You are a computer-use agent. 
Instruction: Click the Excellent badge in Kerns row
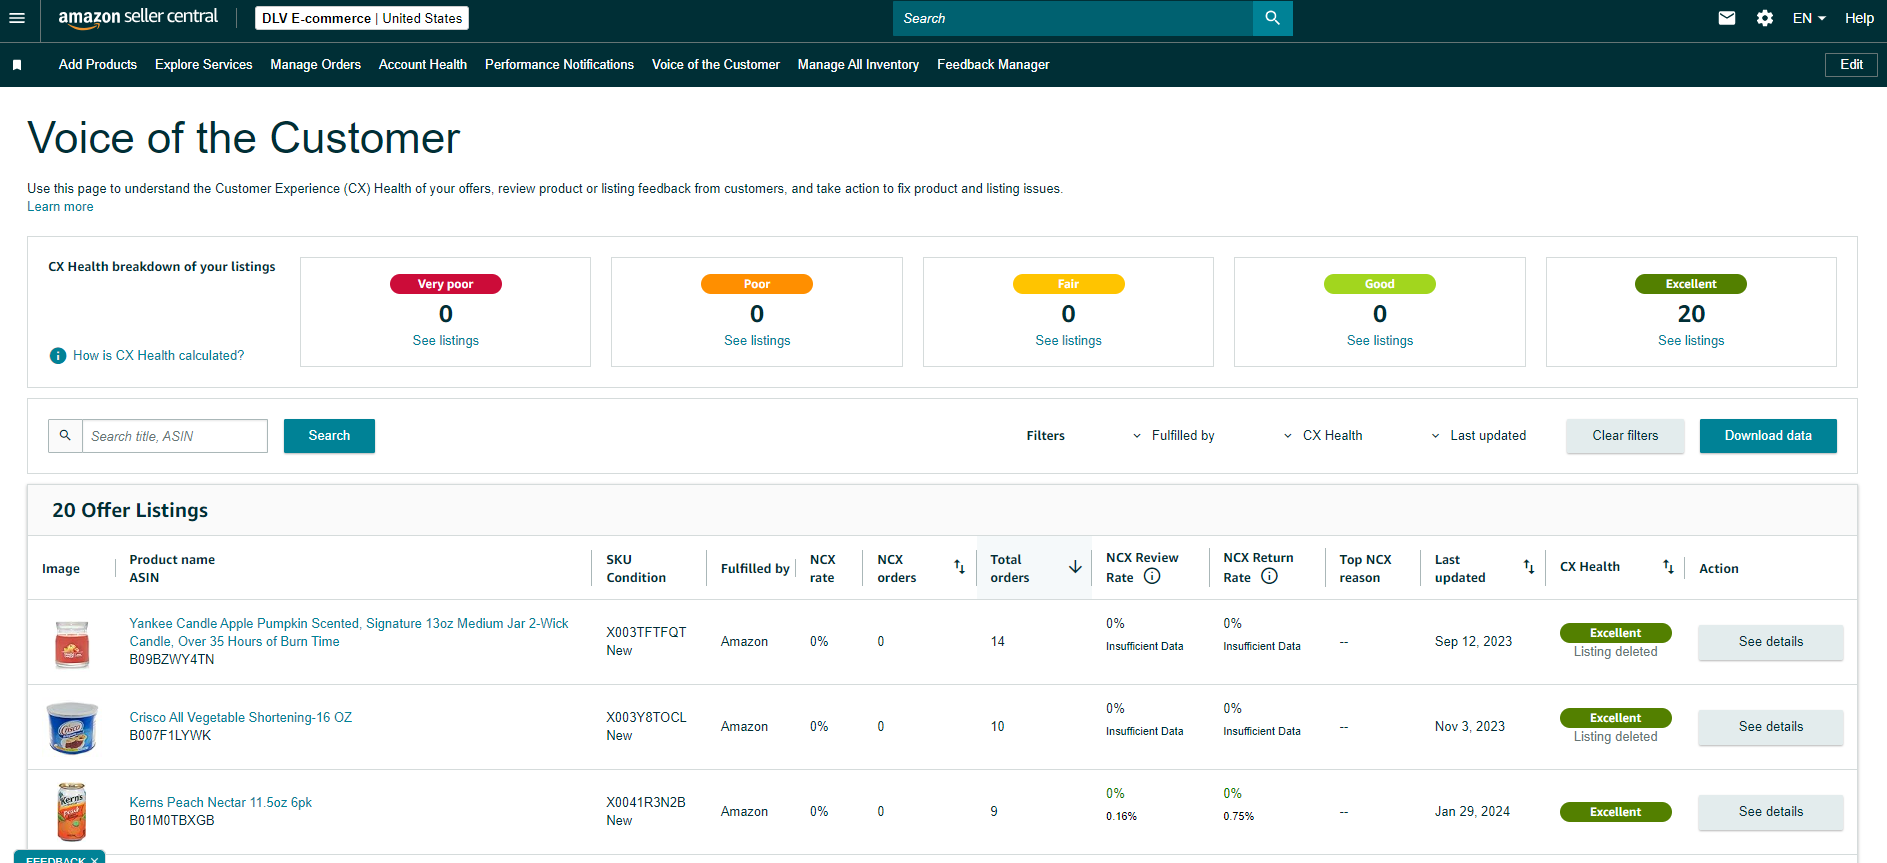click(x=1615, y=812)
